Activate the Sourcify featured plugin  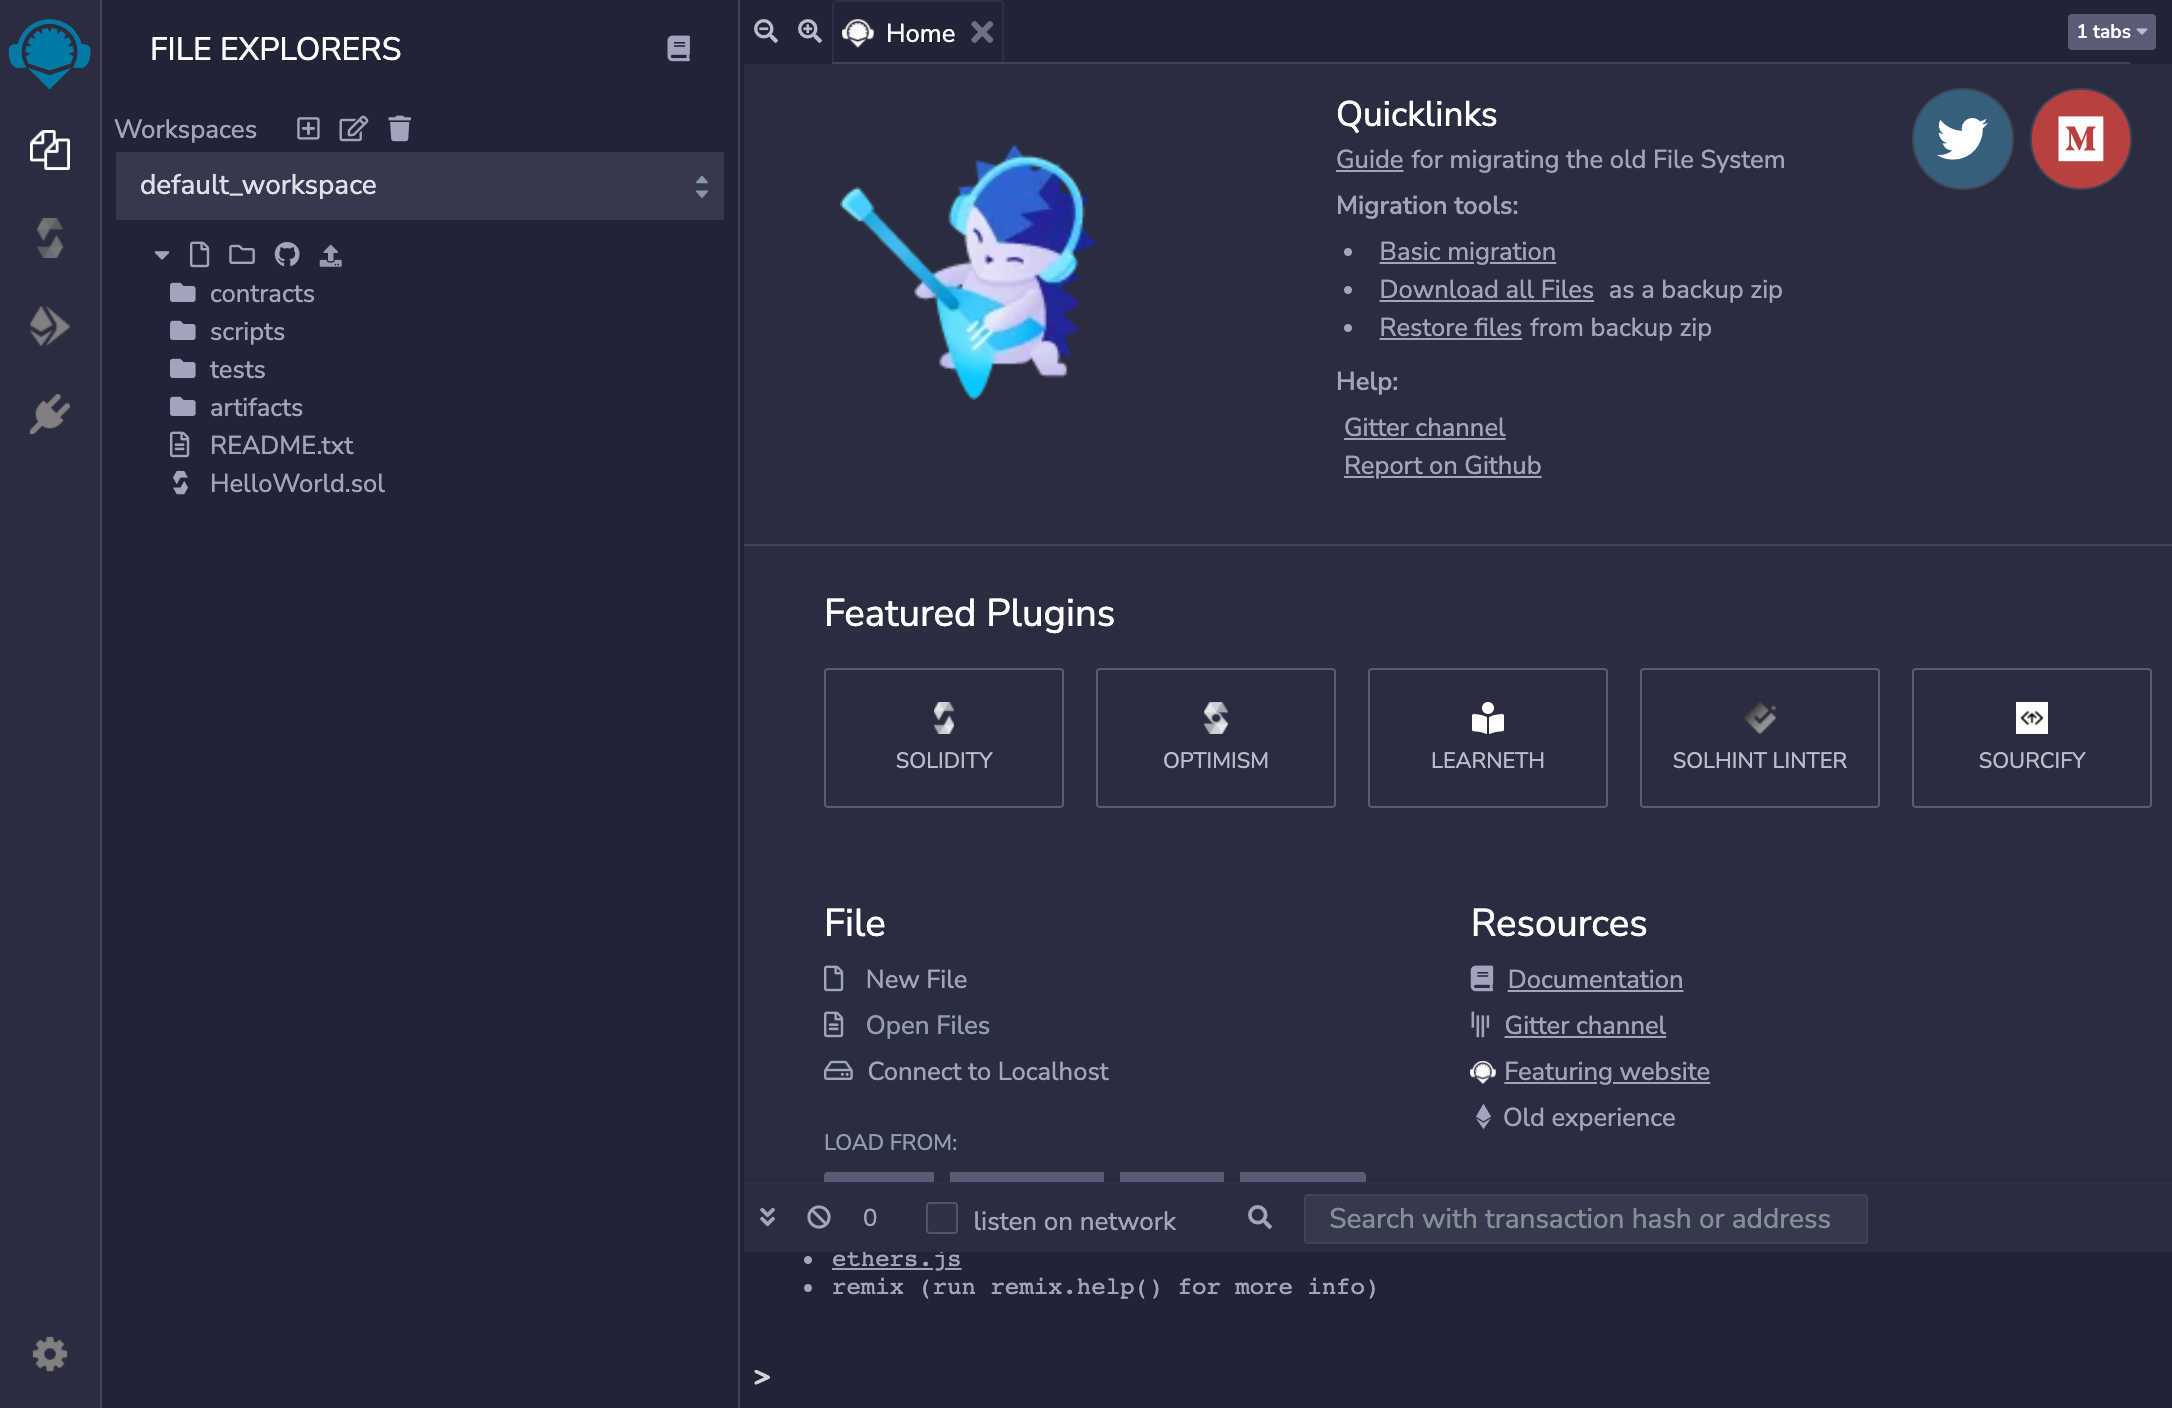point(2031,738)
